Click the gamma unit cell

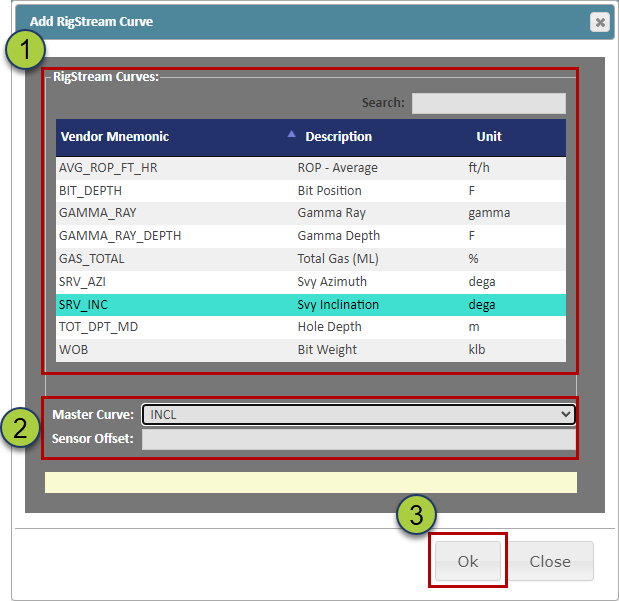point(489,213)
